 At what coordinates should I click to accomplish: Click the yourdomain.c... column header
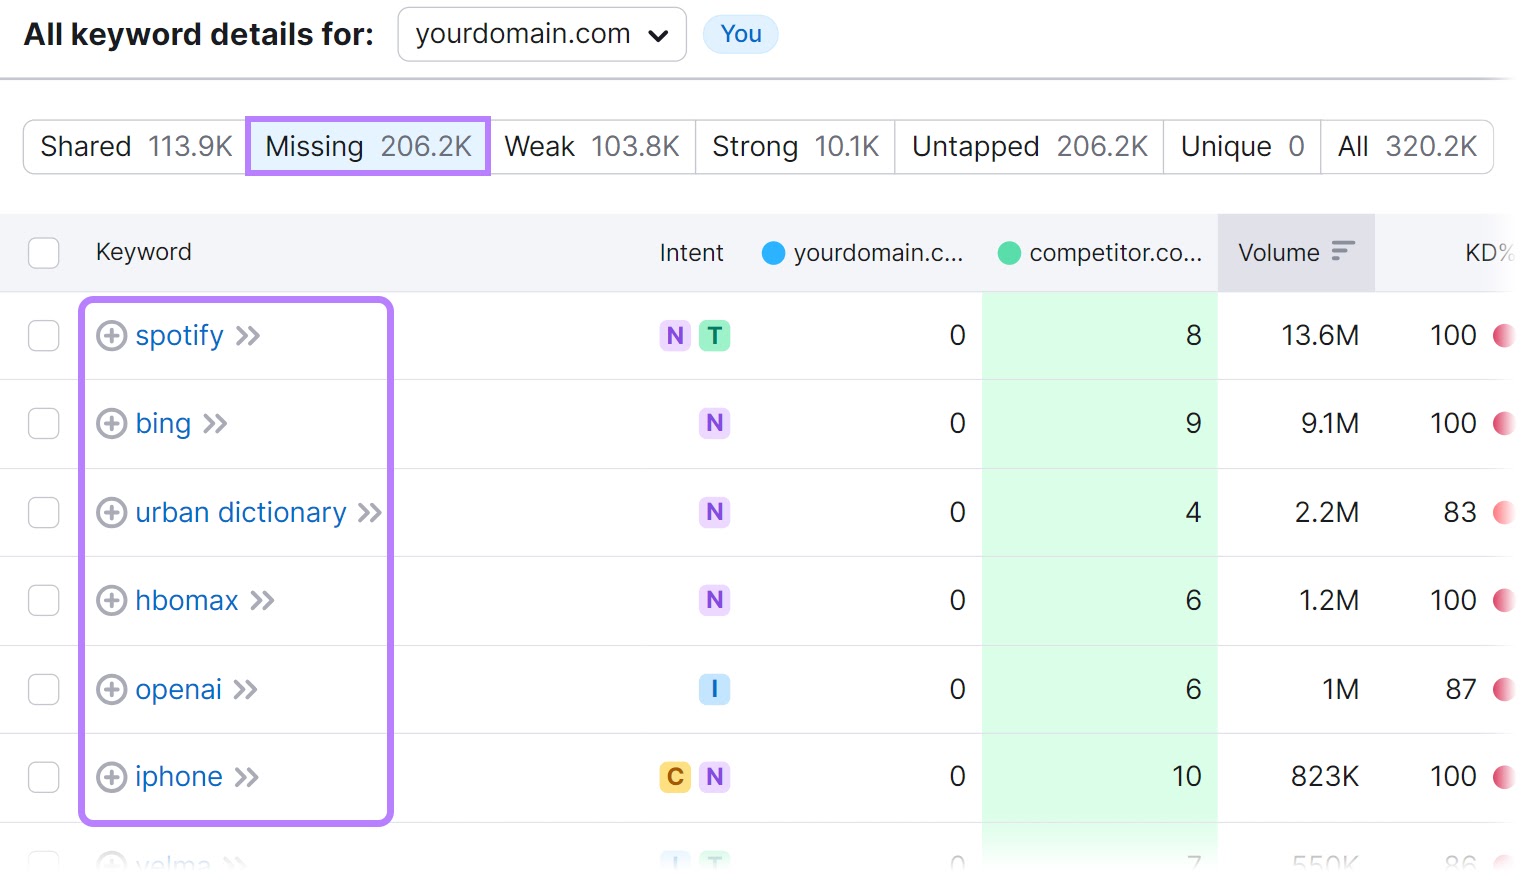click(x=863, y=253)
